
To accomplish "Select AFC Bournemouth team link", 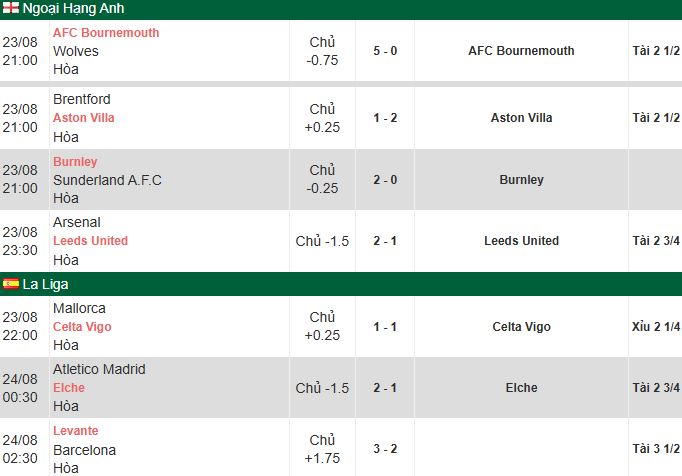I will click(x=106, y=33).
